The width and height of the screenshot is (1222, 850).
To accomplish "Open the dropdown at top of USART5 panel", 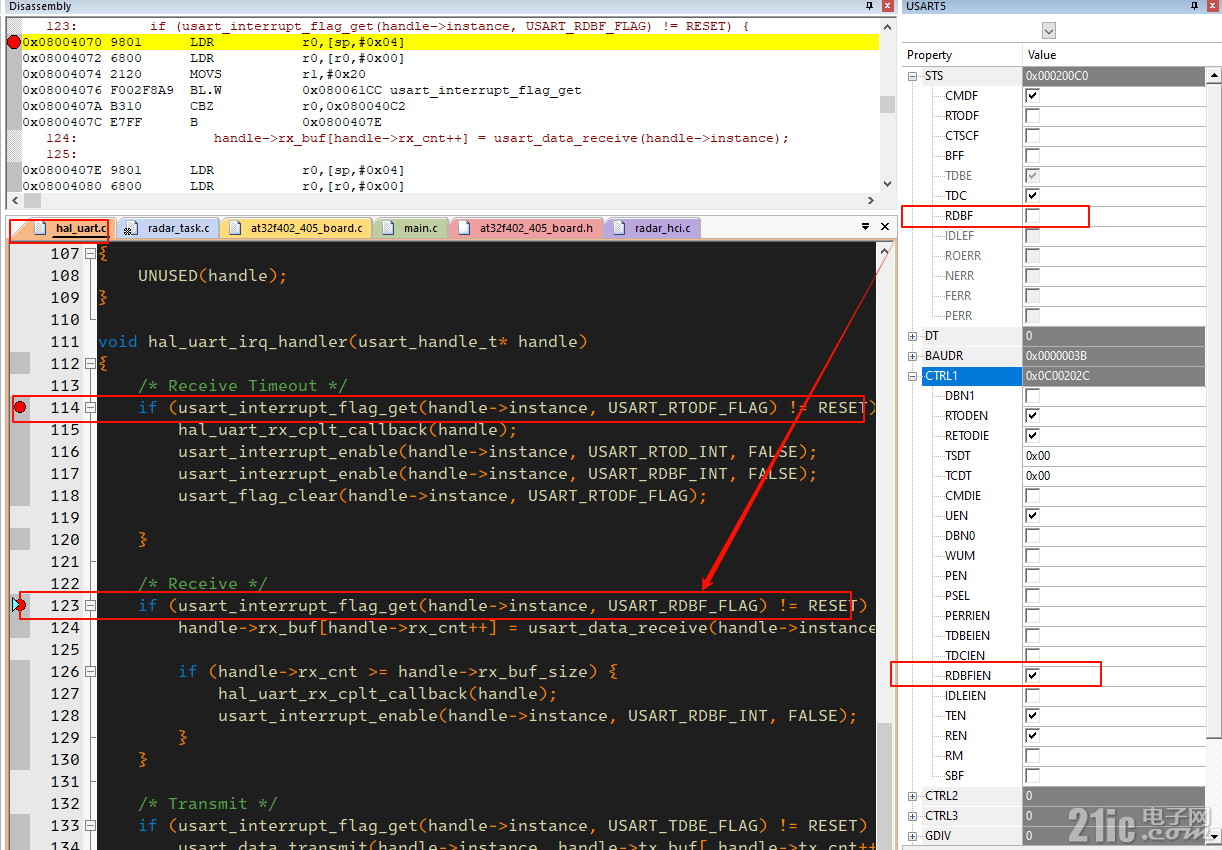I will coord(1048,30).
